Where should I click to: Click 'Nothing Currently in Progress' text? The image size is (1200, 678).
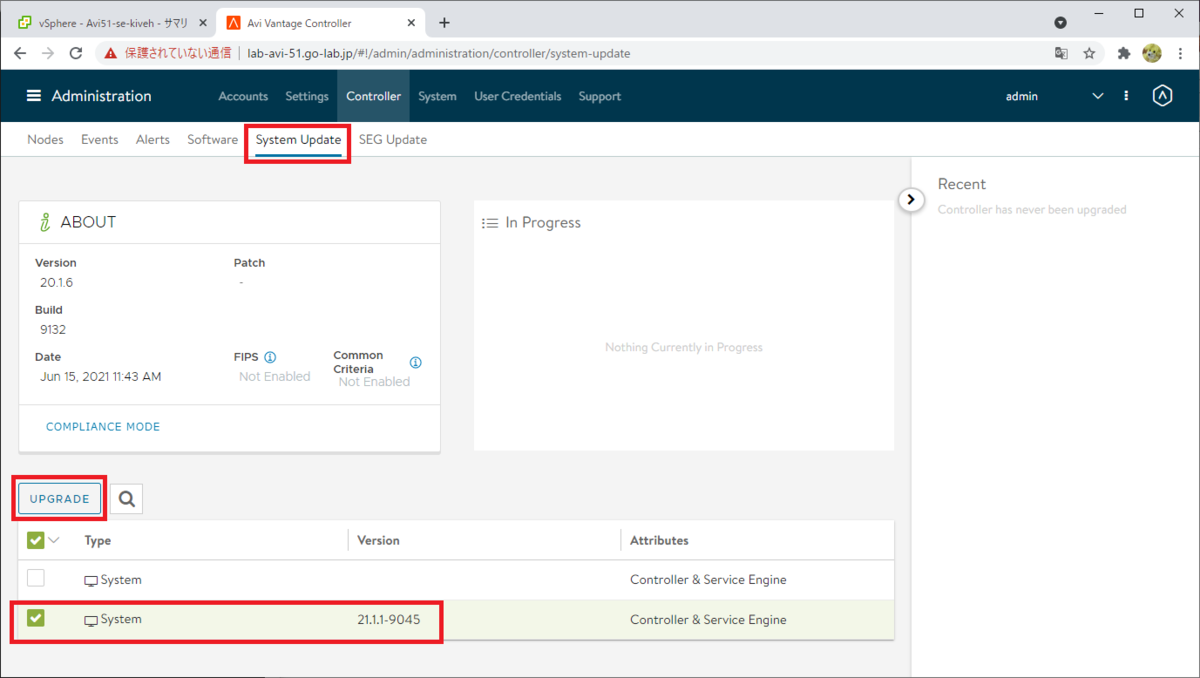pos(684,347)
